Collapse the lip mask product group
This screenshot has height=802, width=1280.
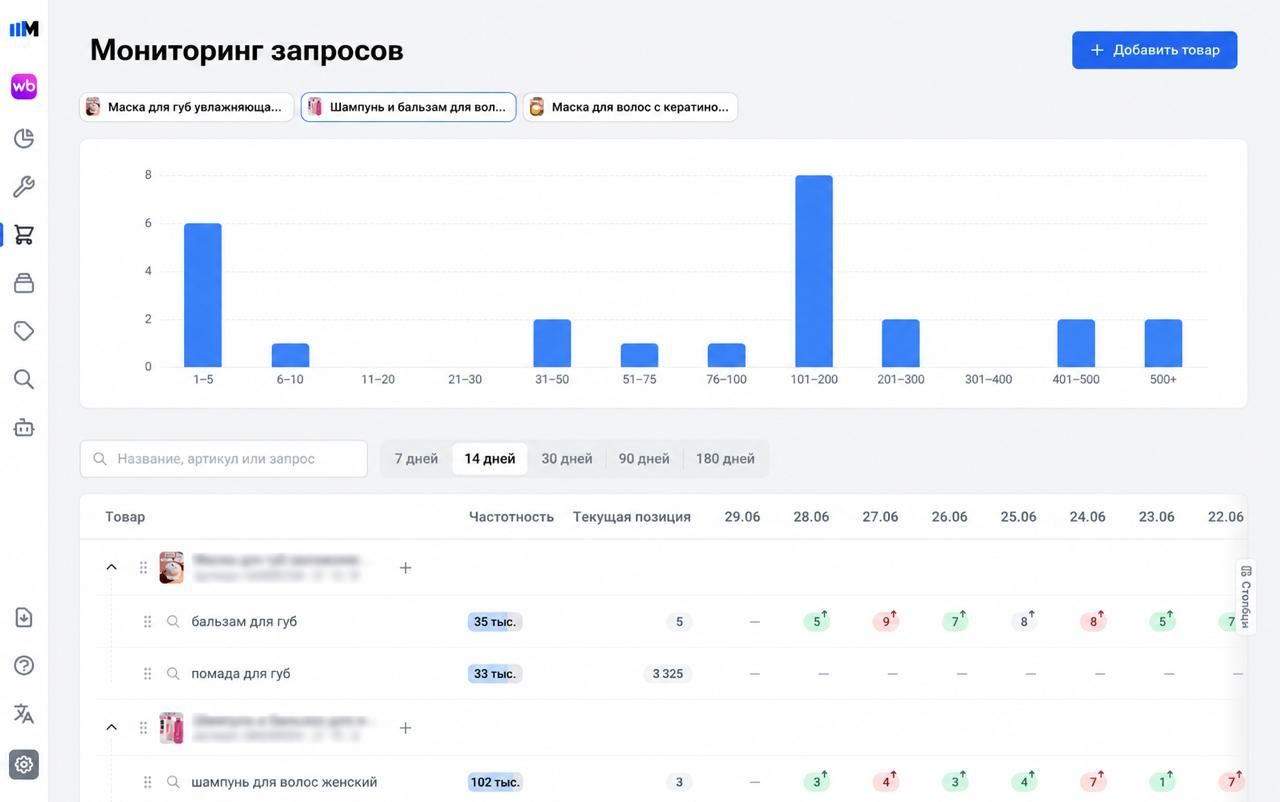(111, 567)
